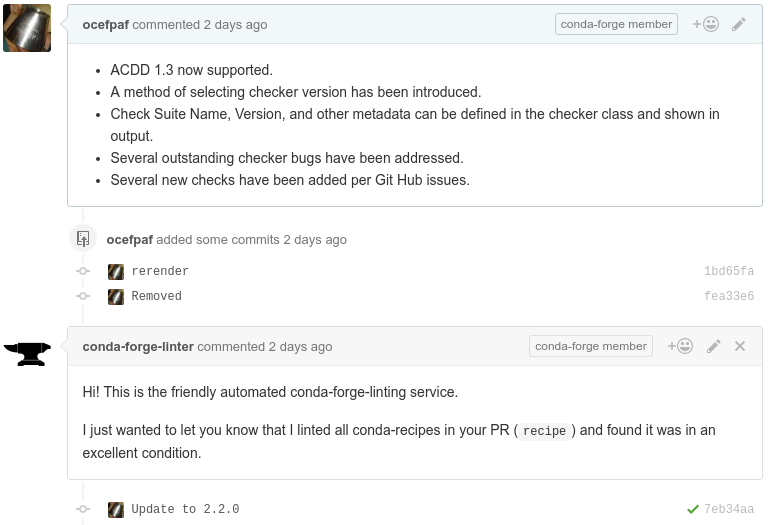The height and width of the screenshot is (525, 769).
Task: Click '2 days ago' timestamp on linter comment
Action: 300,346
